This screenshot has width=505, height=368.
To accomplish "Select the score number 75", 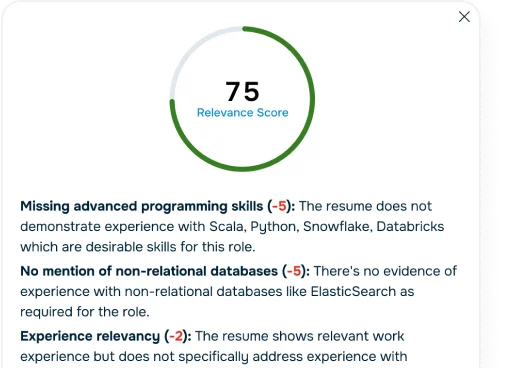I will [x=242, y=91].
